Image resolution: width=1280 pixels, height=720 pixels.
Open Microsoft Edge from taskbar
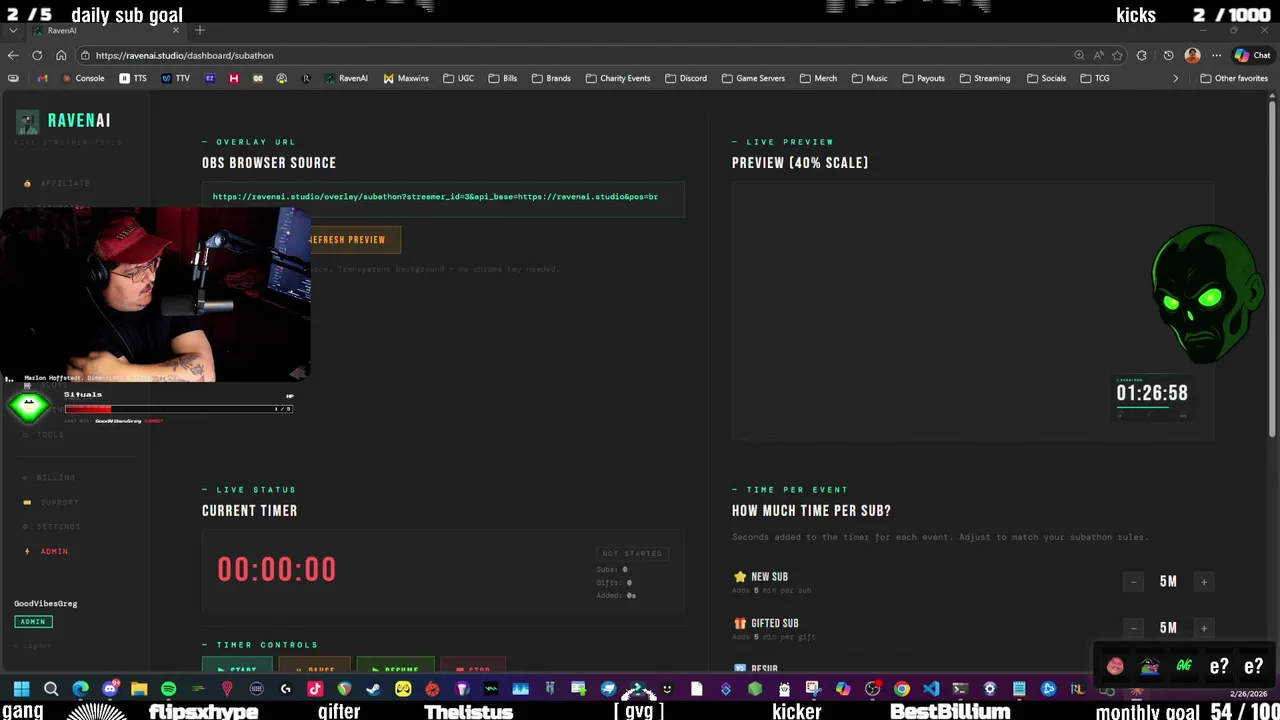pos(80,689)
